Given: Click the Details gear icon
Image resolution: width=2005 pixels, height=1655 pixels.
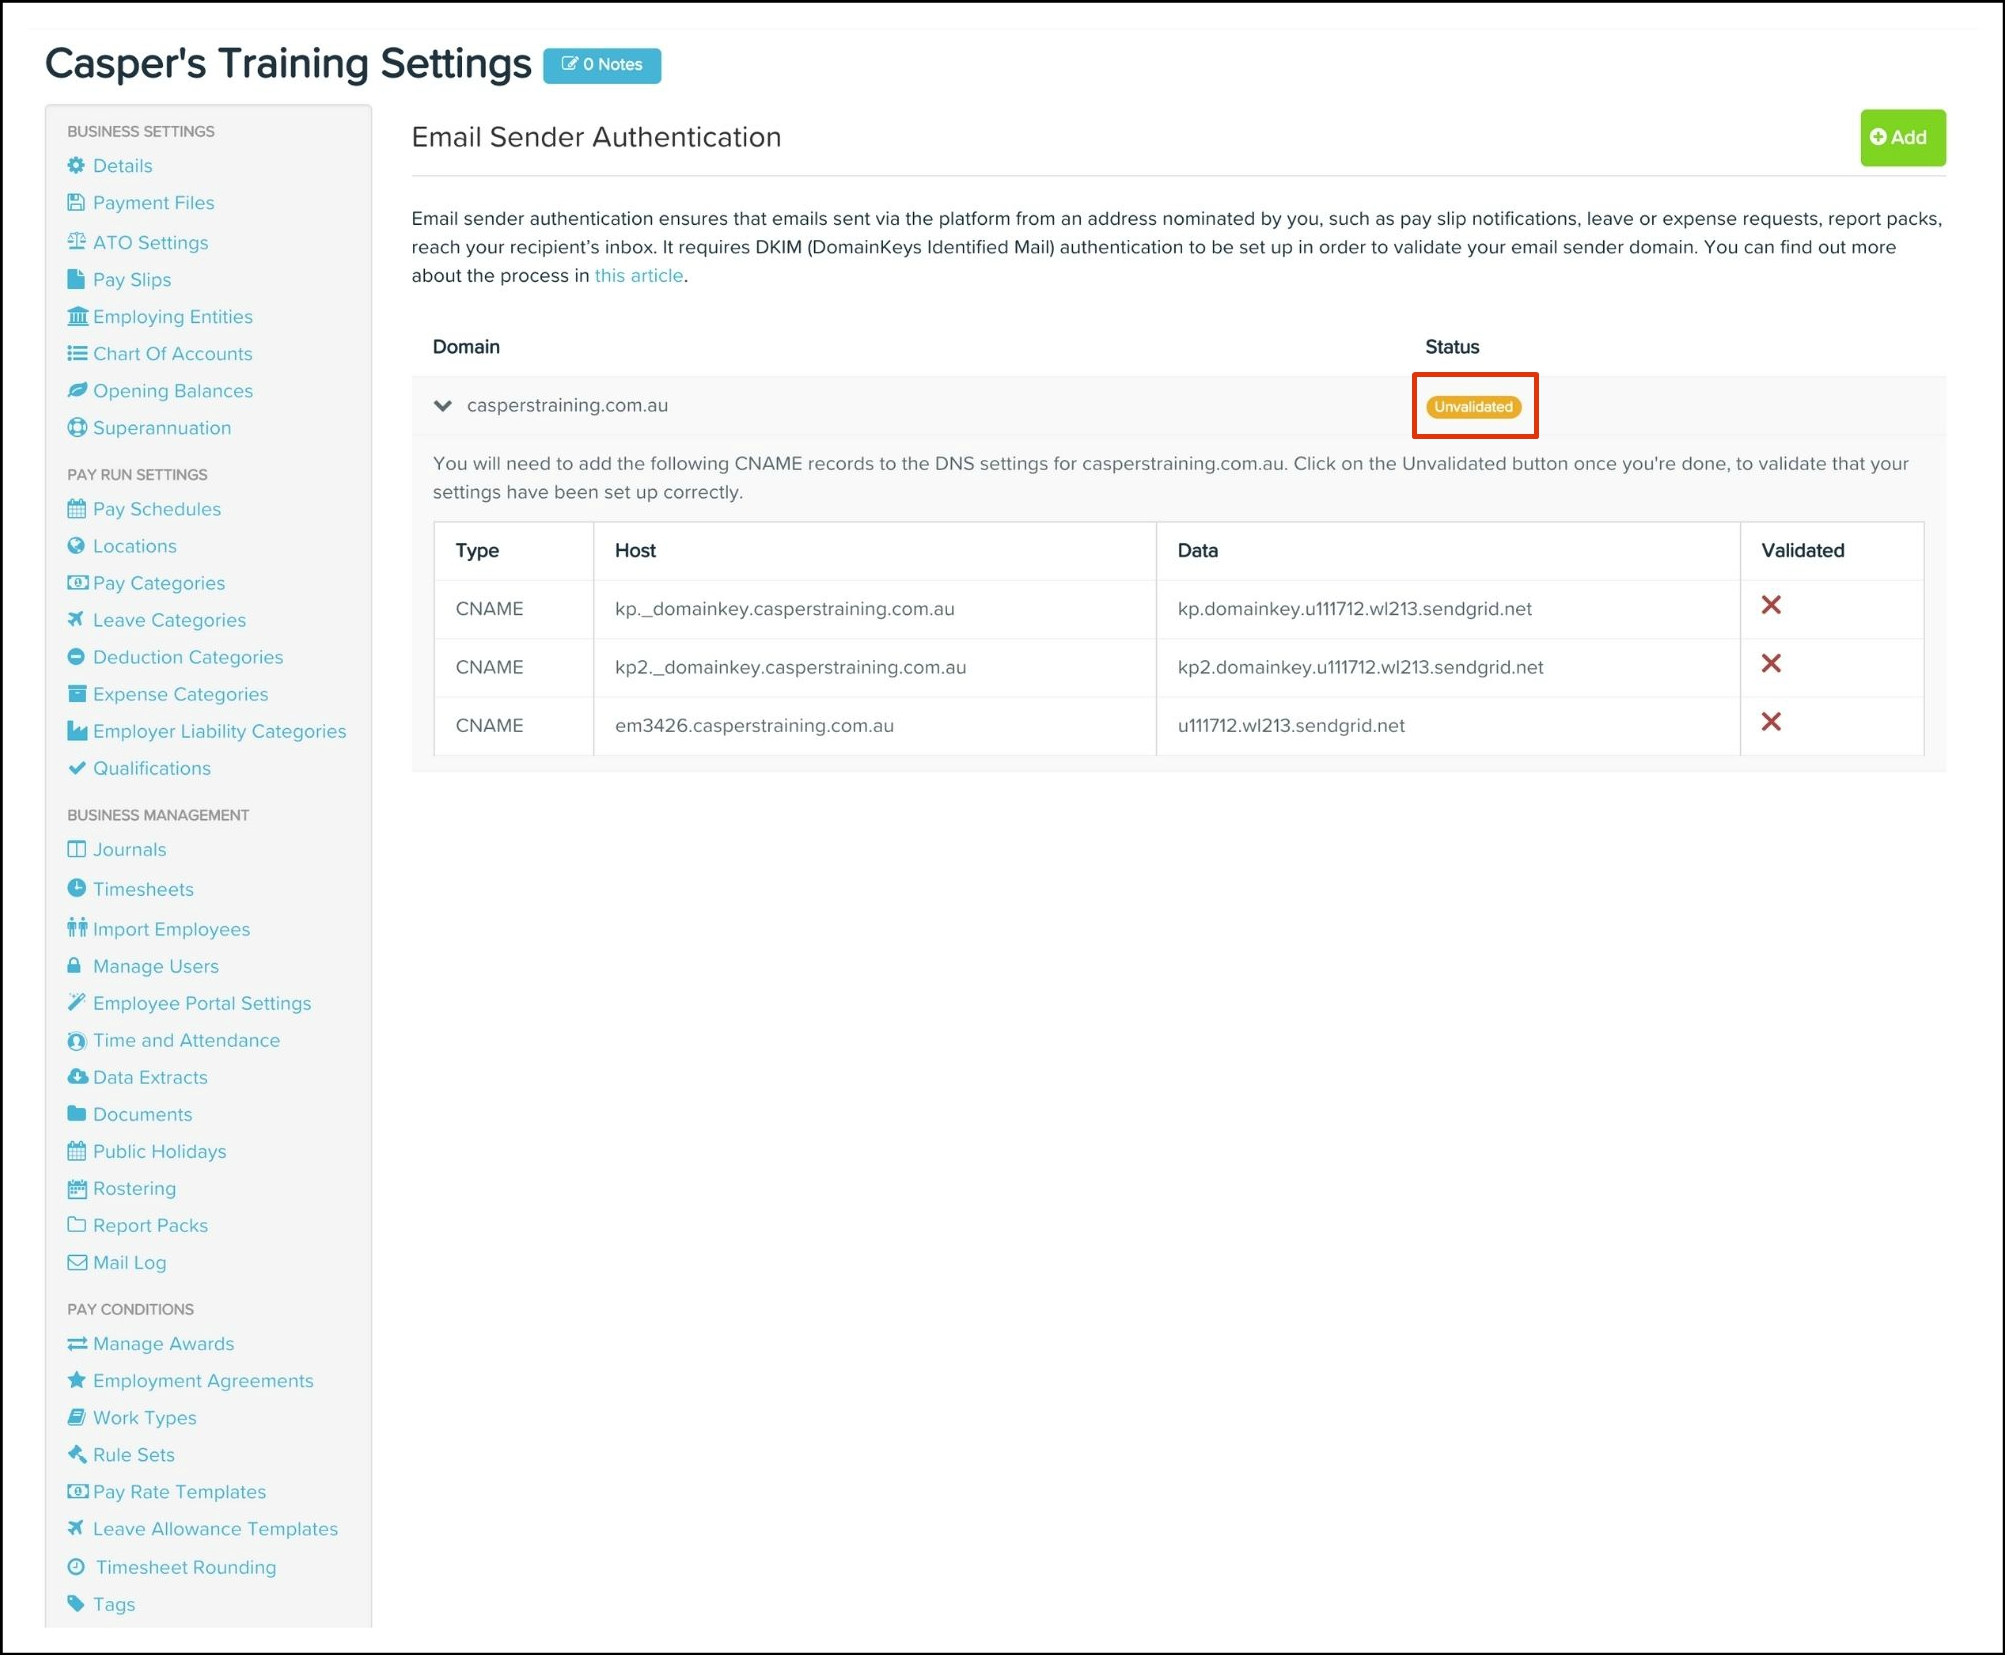Looking at the screenshot, I should (76, 165).
